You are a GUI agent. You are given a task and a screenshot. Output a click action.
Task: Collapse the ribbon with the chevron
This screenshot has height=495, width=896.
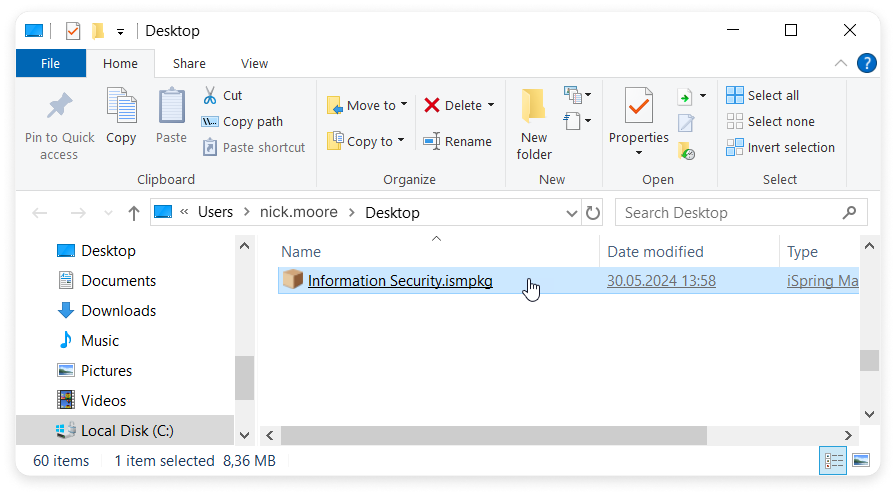click(841, 63)
